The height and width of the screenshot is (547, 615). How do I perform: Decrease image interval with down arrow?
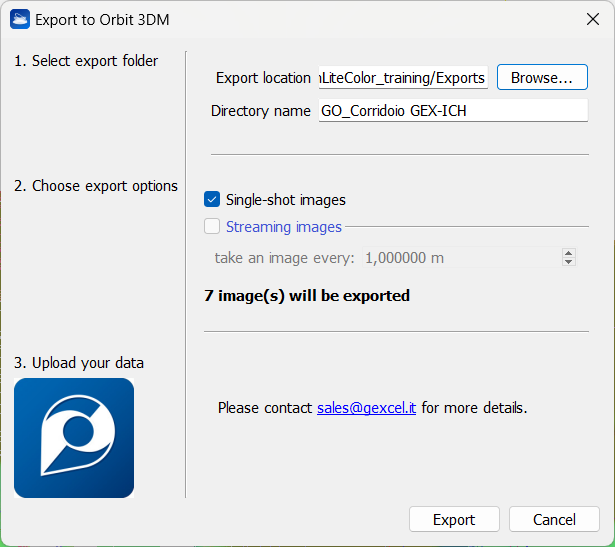click(x=569, y=262)
